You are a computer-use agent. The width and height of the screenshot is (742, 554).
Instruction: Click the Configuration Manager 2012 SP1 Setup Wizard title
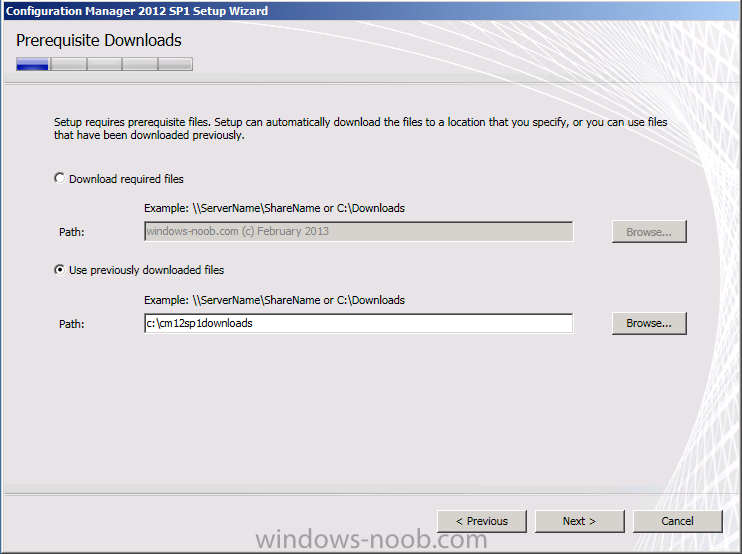[137, 10]
